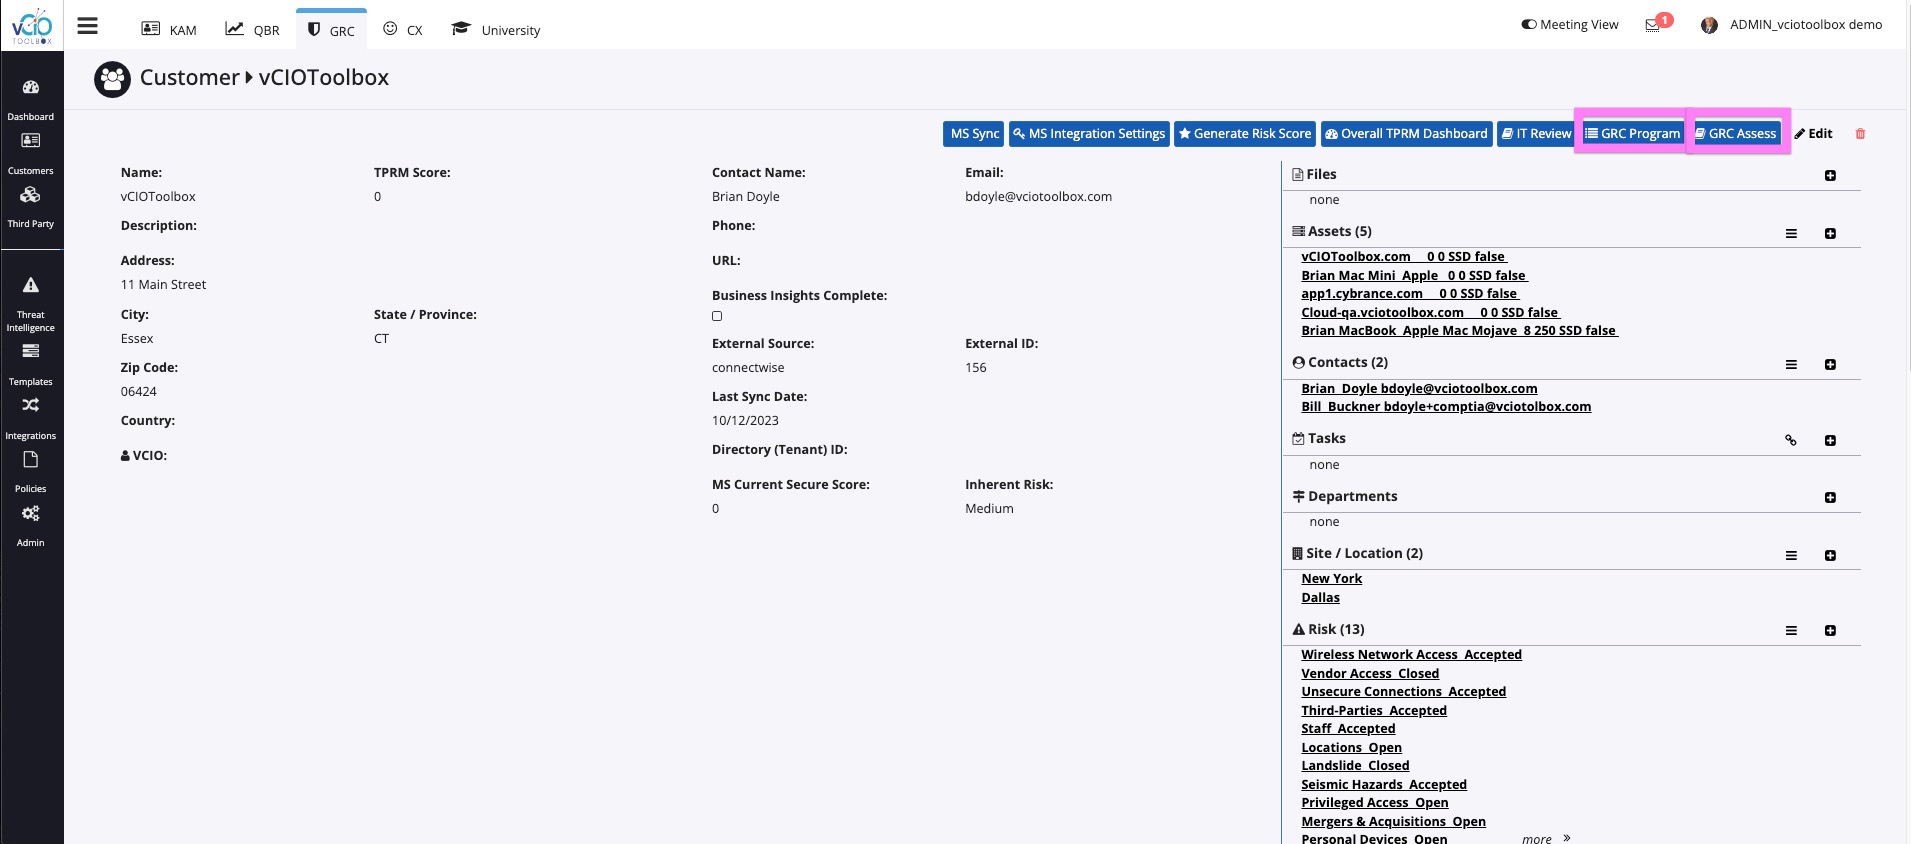1911x844 pixels.
Task: Add a new risk with plus icon
Action: pos(1830,631)
